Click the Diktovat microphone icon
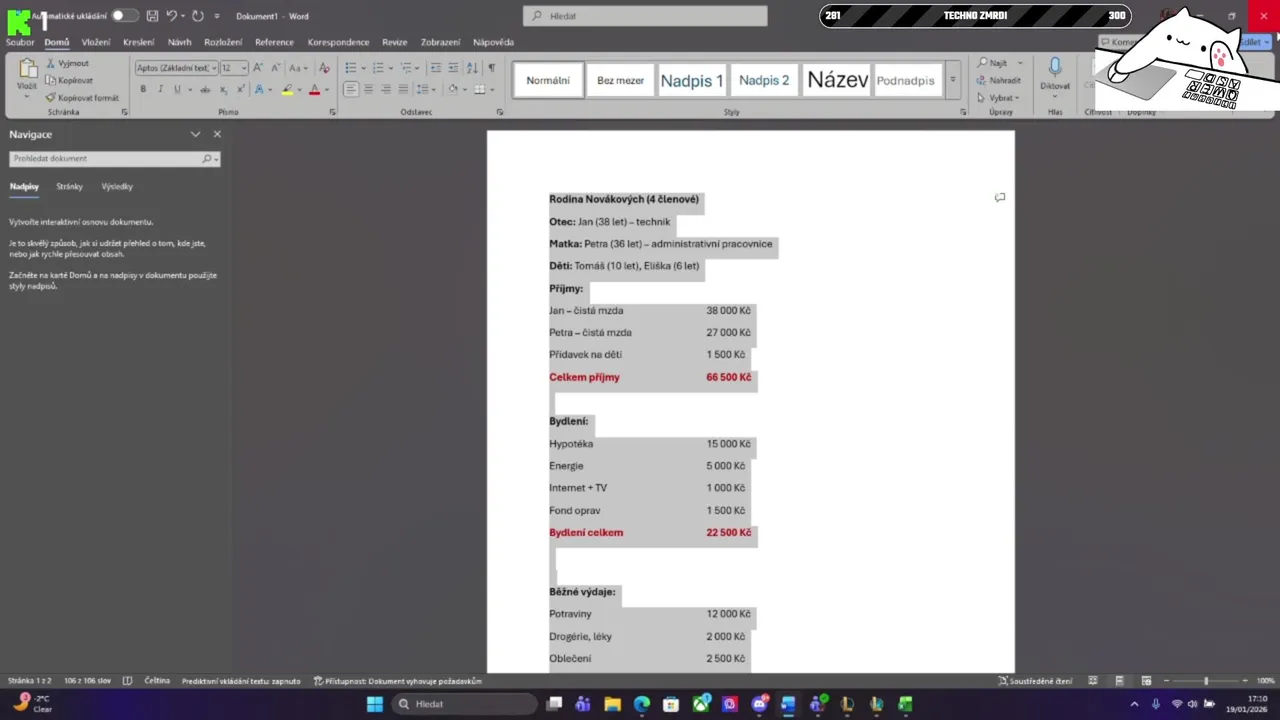The width and height of the screenshot is (1280, 720). [1055, 67]
